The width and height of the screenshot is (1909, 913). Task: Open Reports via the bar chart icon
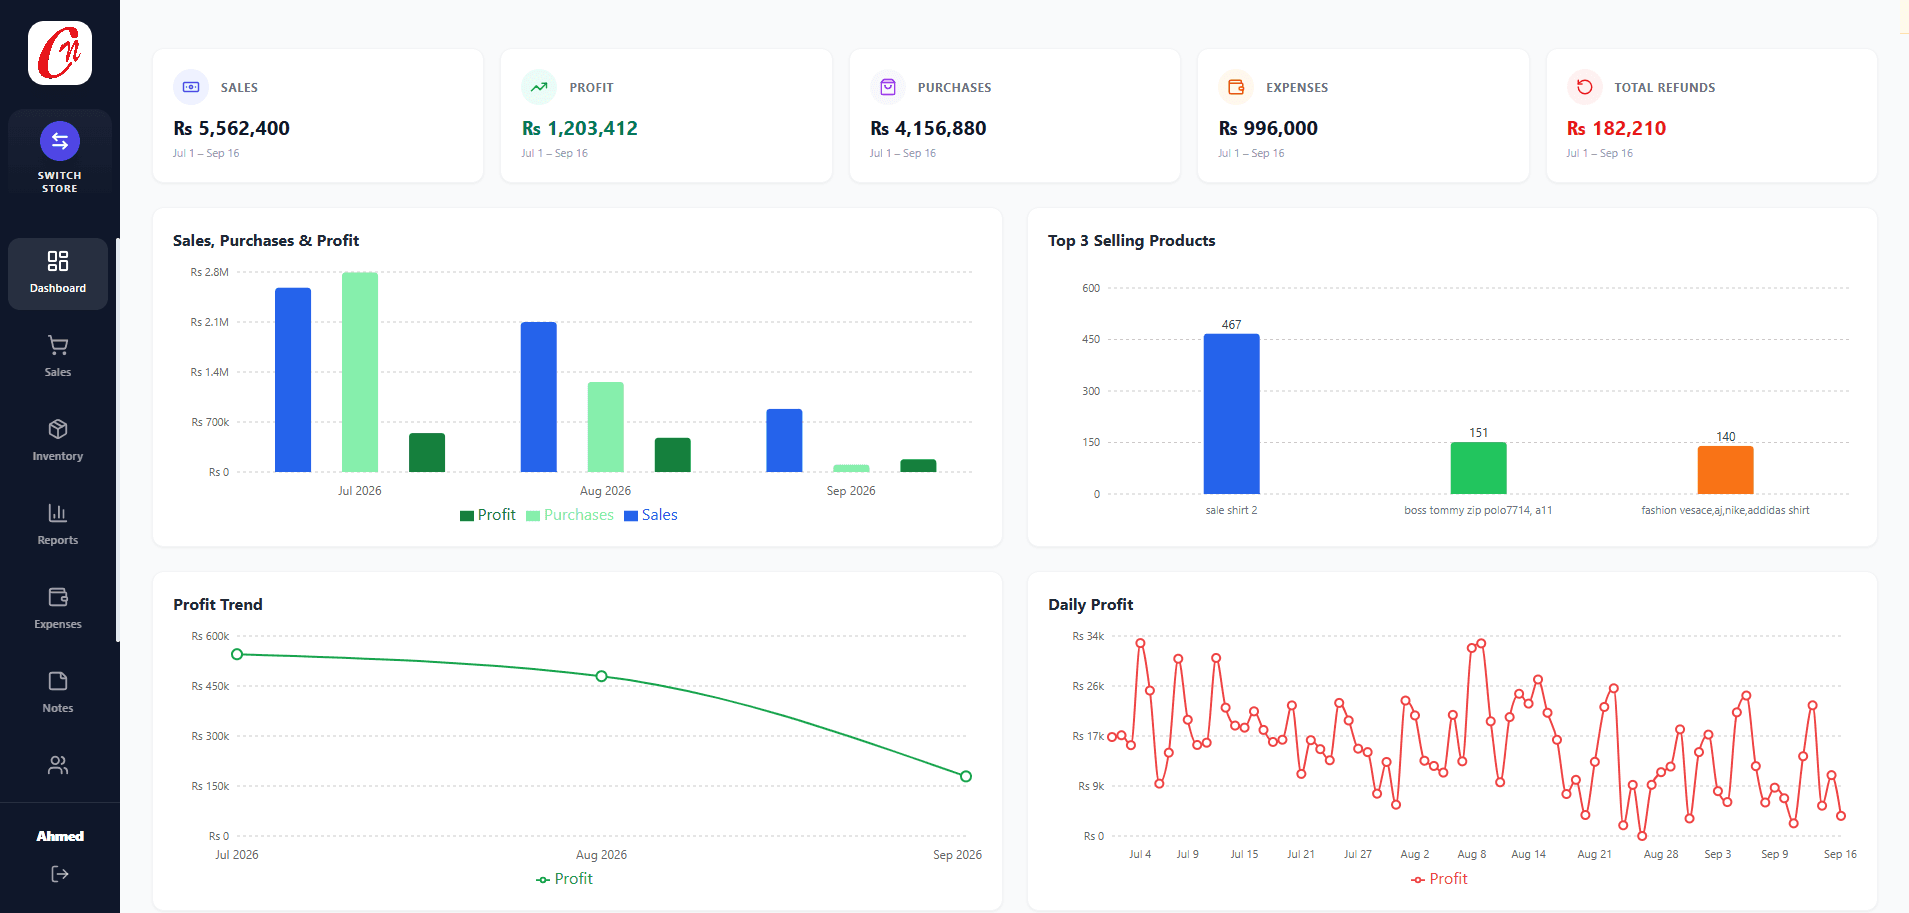(x=58, y=514)
